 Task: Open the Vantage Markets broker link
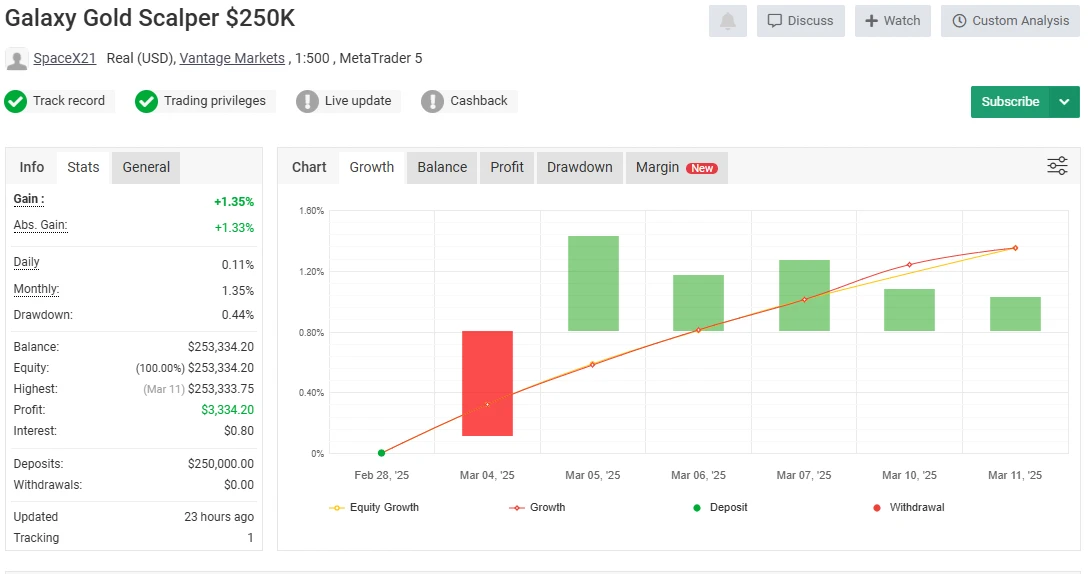[x=232, y=58]
